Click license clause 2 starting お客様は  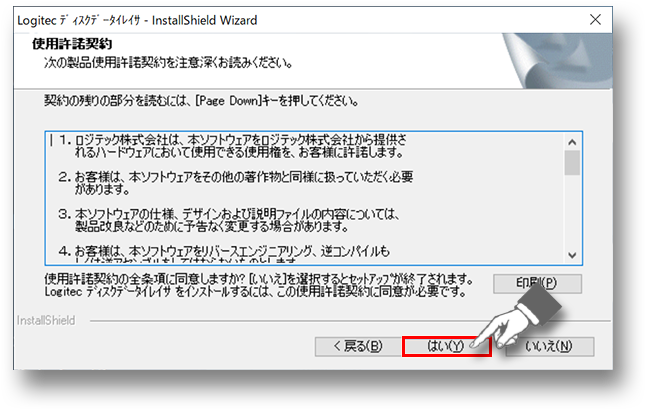pos(236,183)
